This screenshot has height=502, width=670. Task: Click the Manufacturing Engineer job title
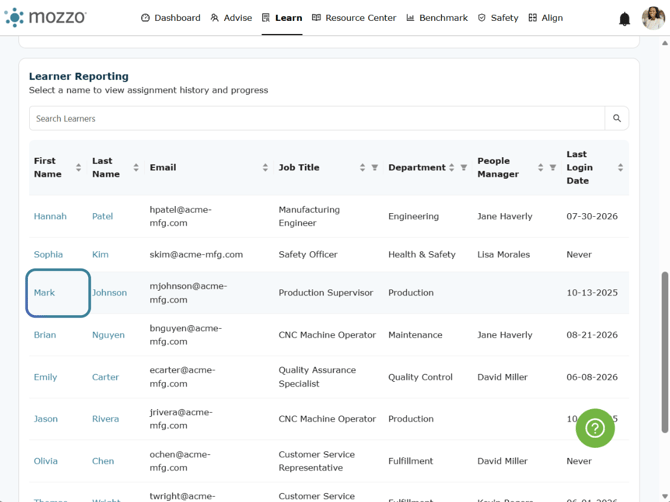click(x=309, y=216)
